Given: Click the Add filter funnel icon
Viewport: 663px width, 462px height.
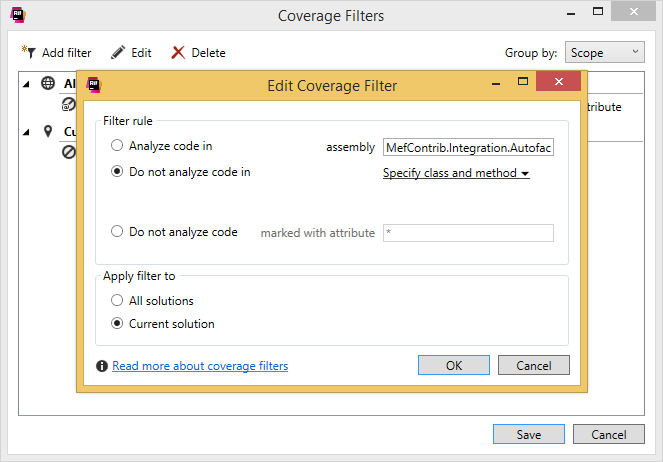Looking at the screenshot, I should (x=28, y=52).
